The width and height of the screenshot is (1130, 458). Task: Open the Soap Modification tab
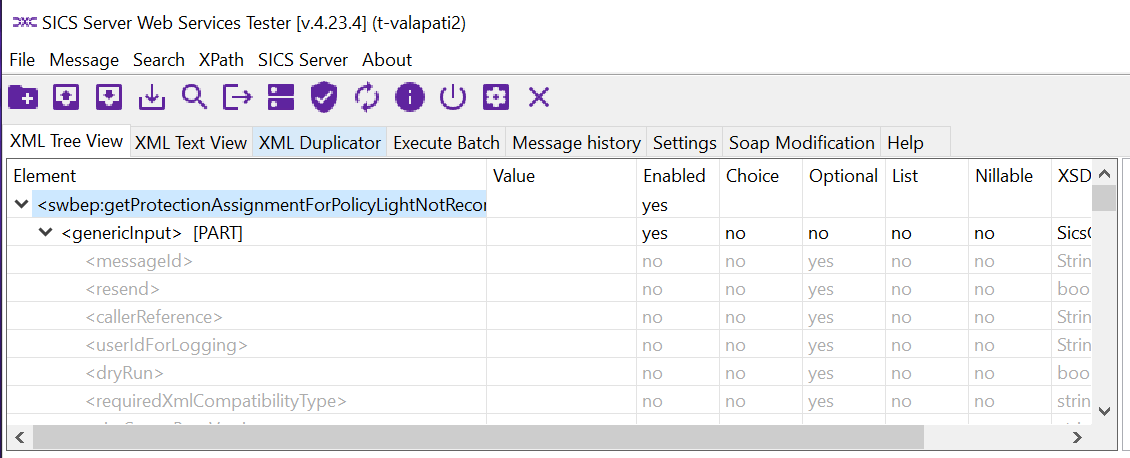(x=801, y=143)
